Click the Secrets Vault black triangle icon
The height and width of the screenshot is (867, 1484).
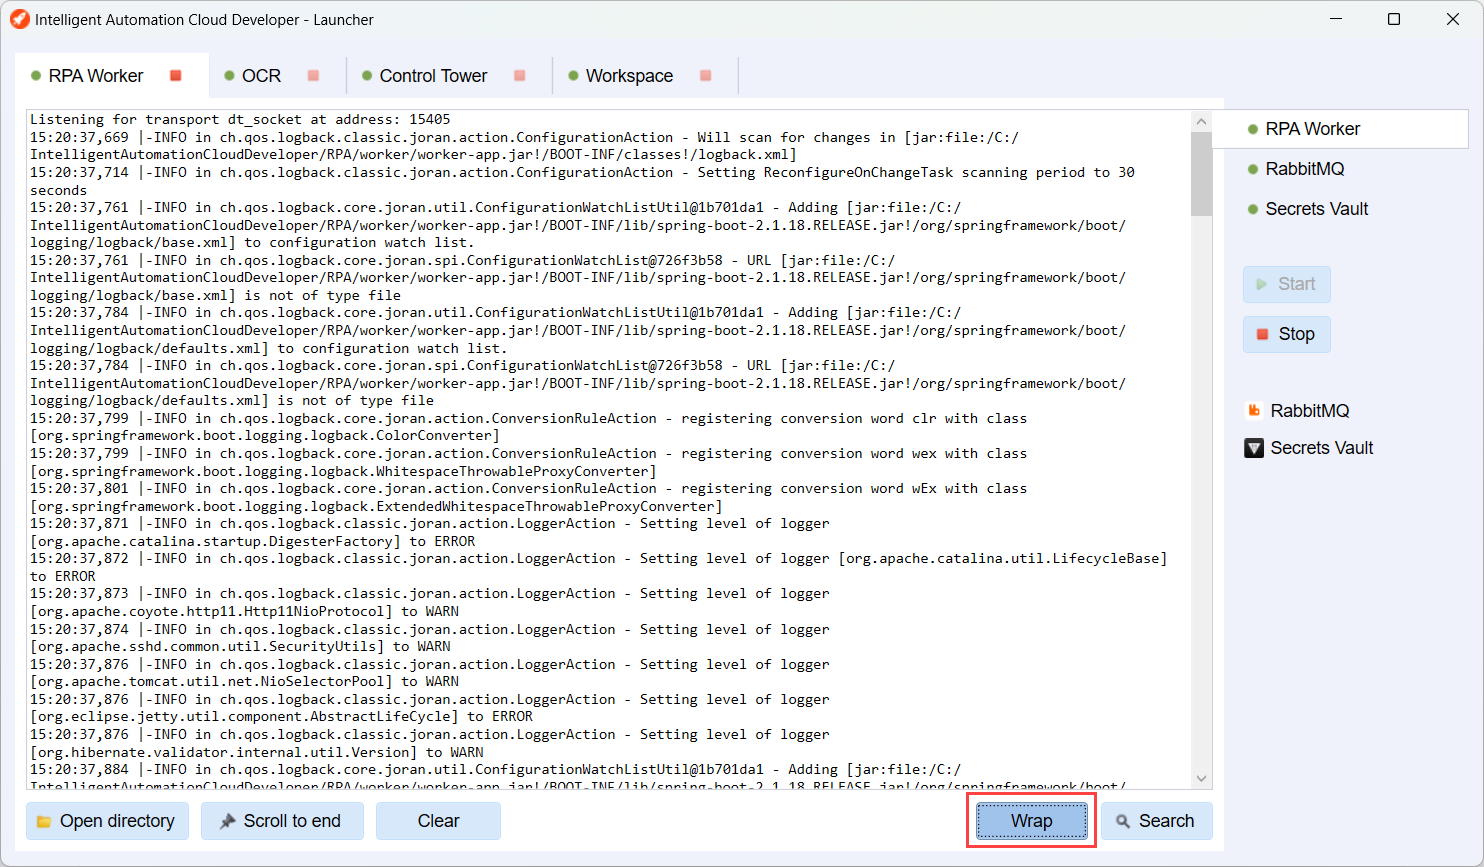point(1254,448)
